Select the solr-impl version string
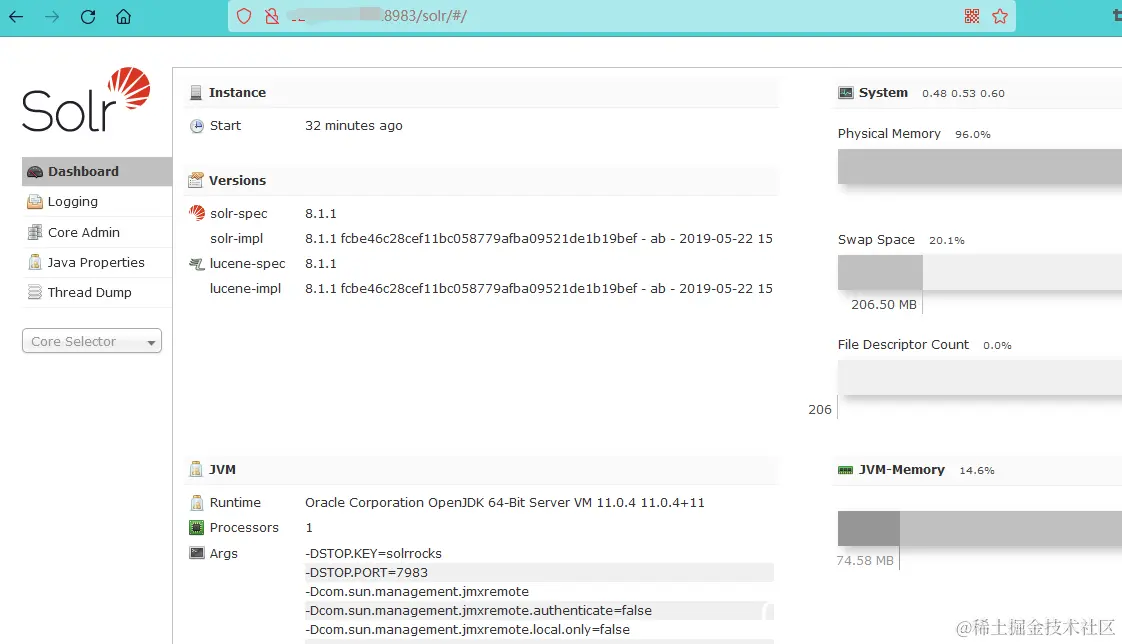 pyautogui.click(x=539, y=238)
